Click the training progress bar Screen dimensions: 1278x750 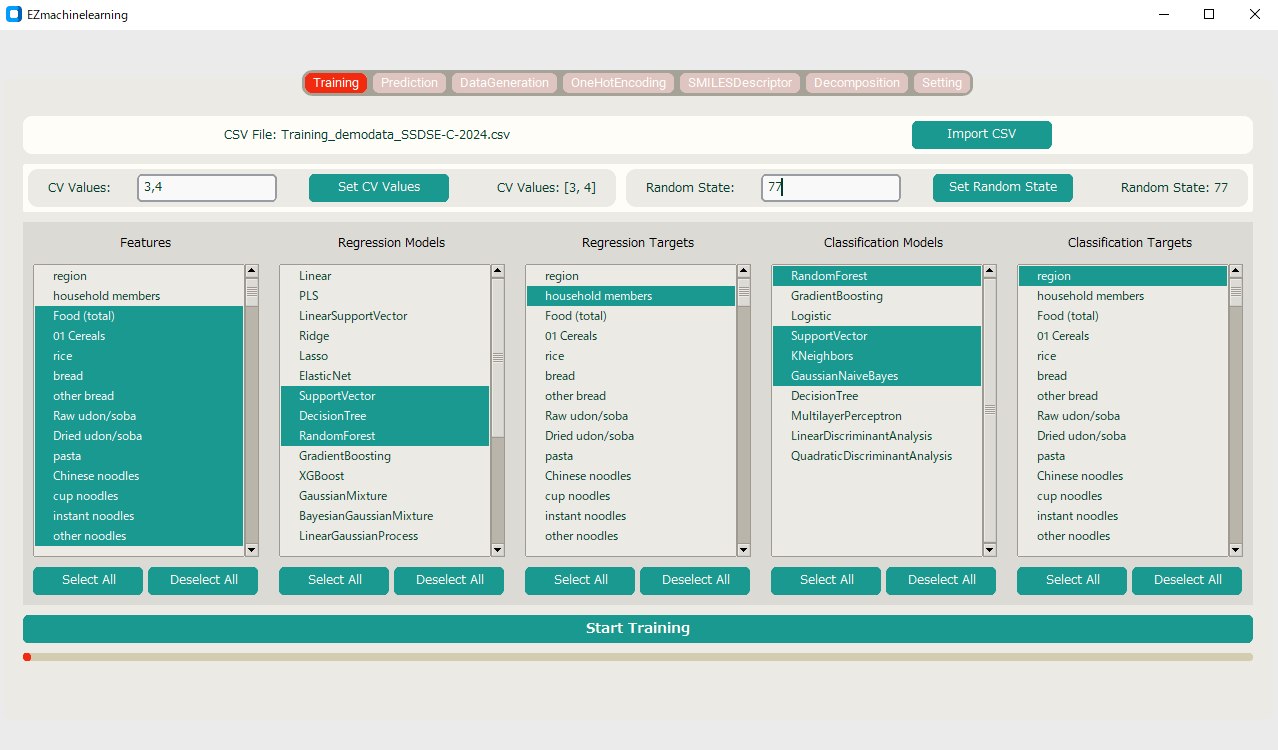[637, 657]
